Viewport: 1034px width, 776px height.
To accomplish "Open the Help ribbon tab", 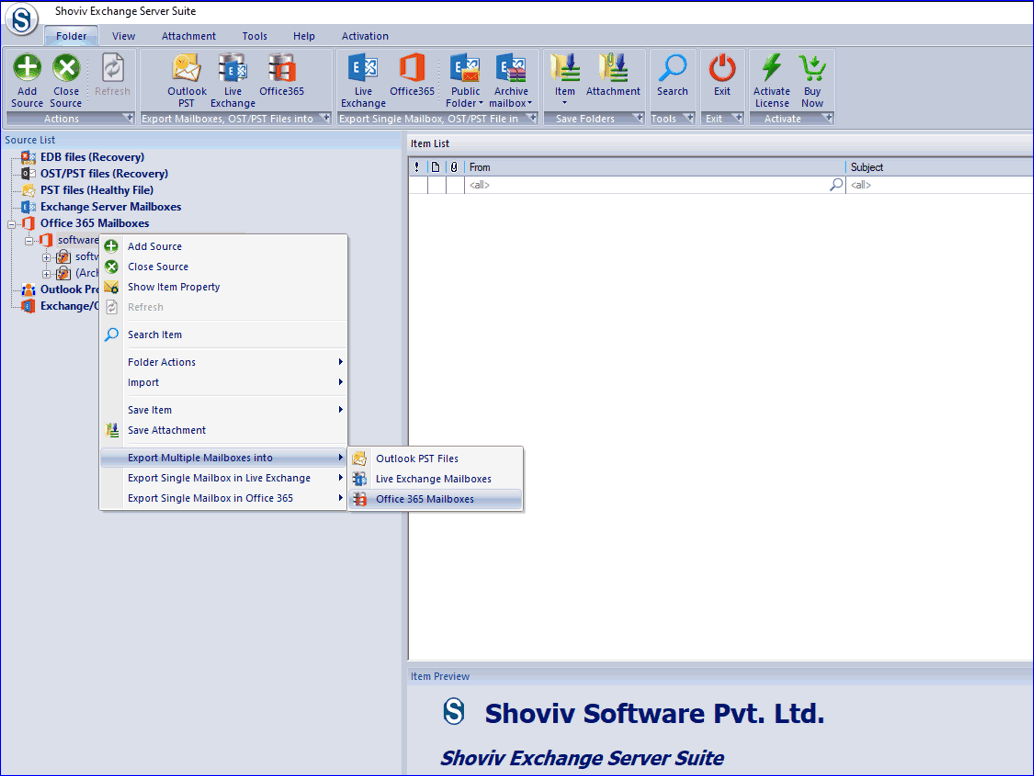I will pos(304,36).
